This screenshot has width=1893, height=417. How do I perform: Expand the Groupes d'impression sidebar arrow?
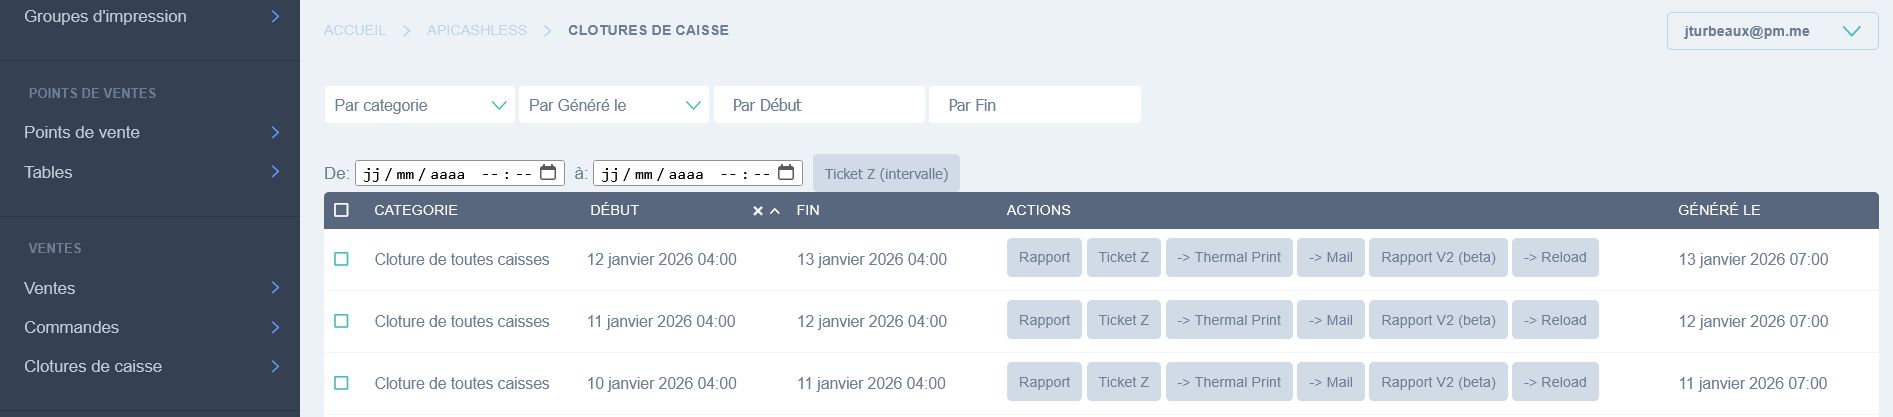tap(275, 16)
